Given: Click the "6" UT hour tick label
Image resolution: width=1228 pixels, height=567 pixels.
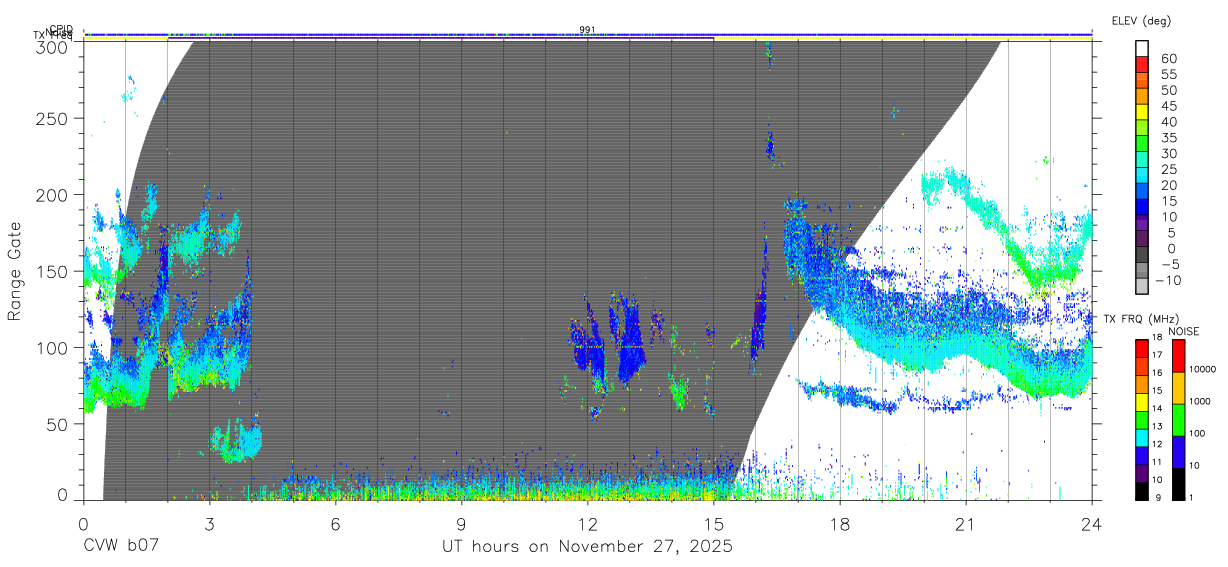Looking at the screenshot, I should (x=335, y=524).
